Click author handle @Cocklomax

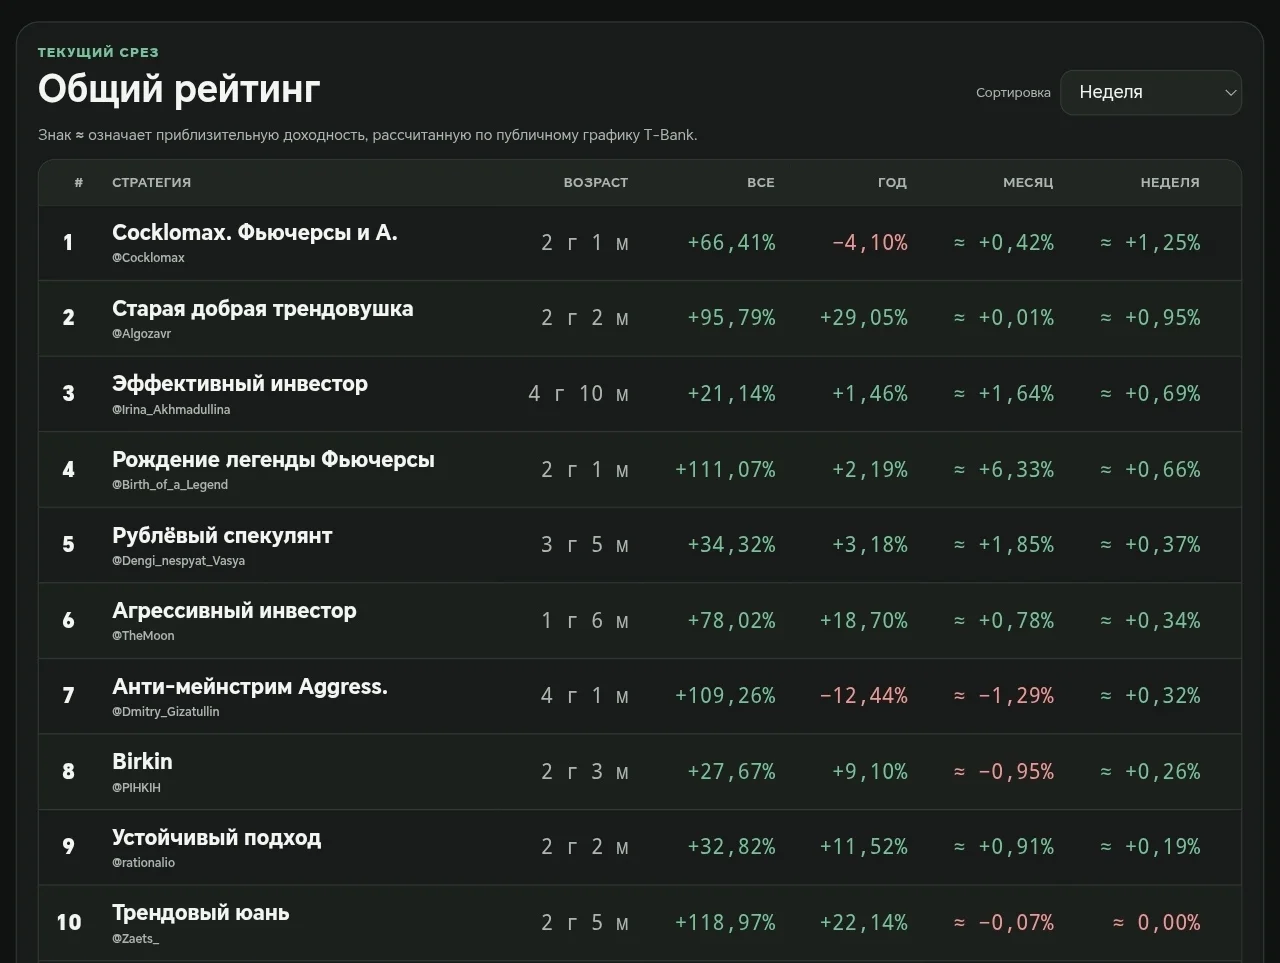tap(148, 258)
